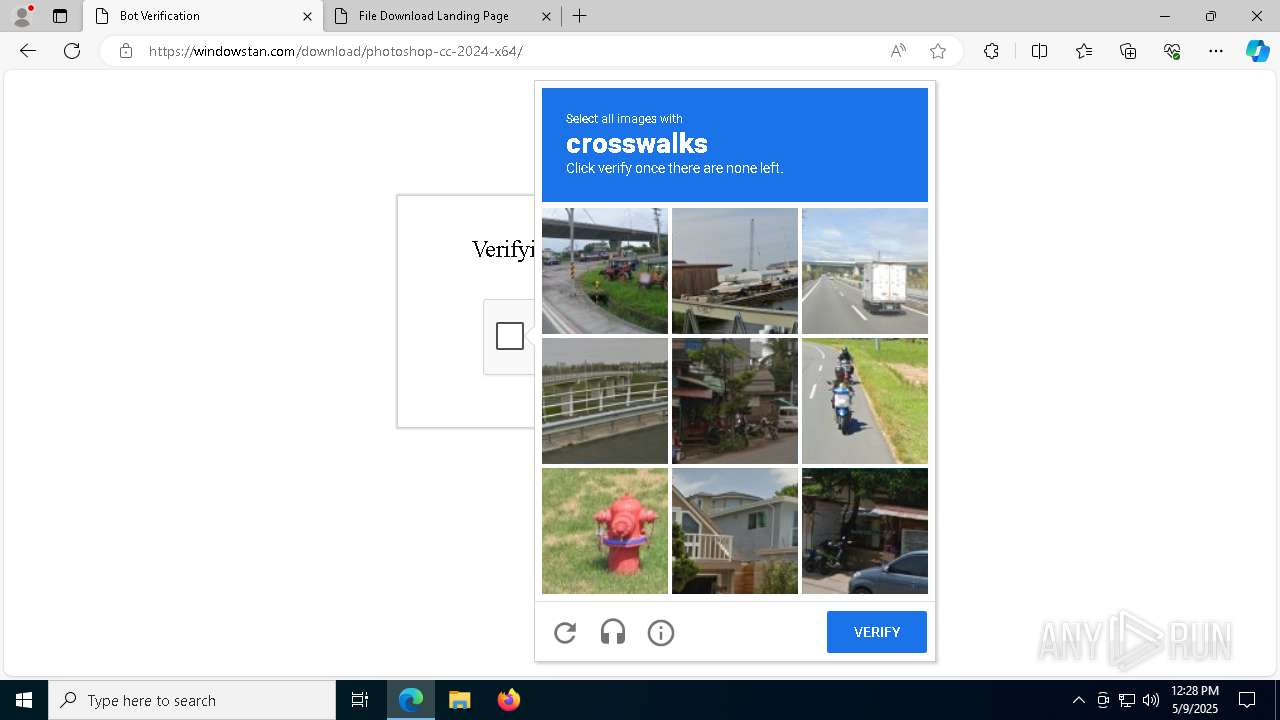This screenshot has width=1280, height=720.
Task: Click Edge icon on taskbar
Action: [411, 700]
